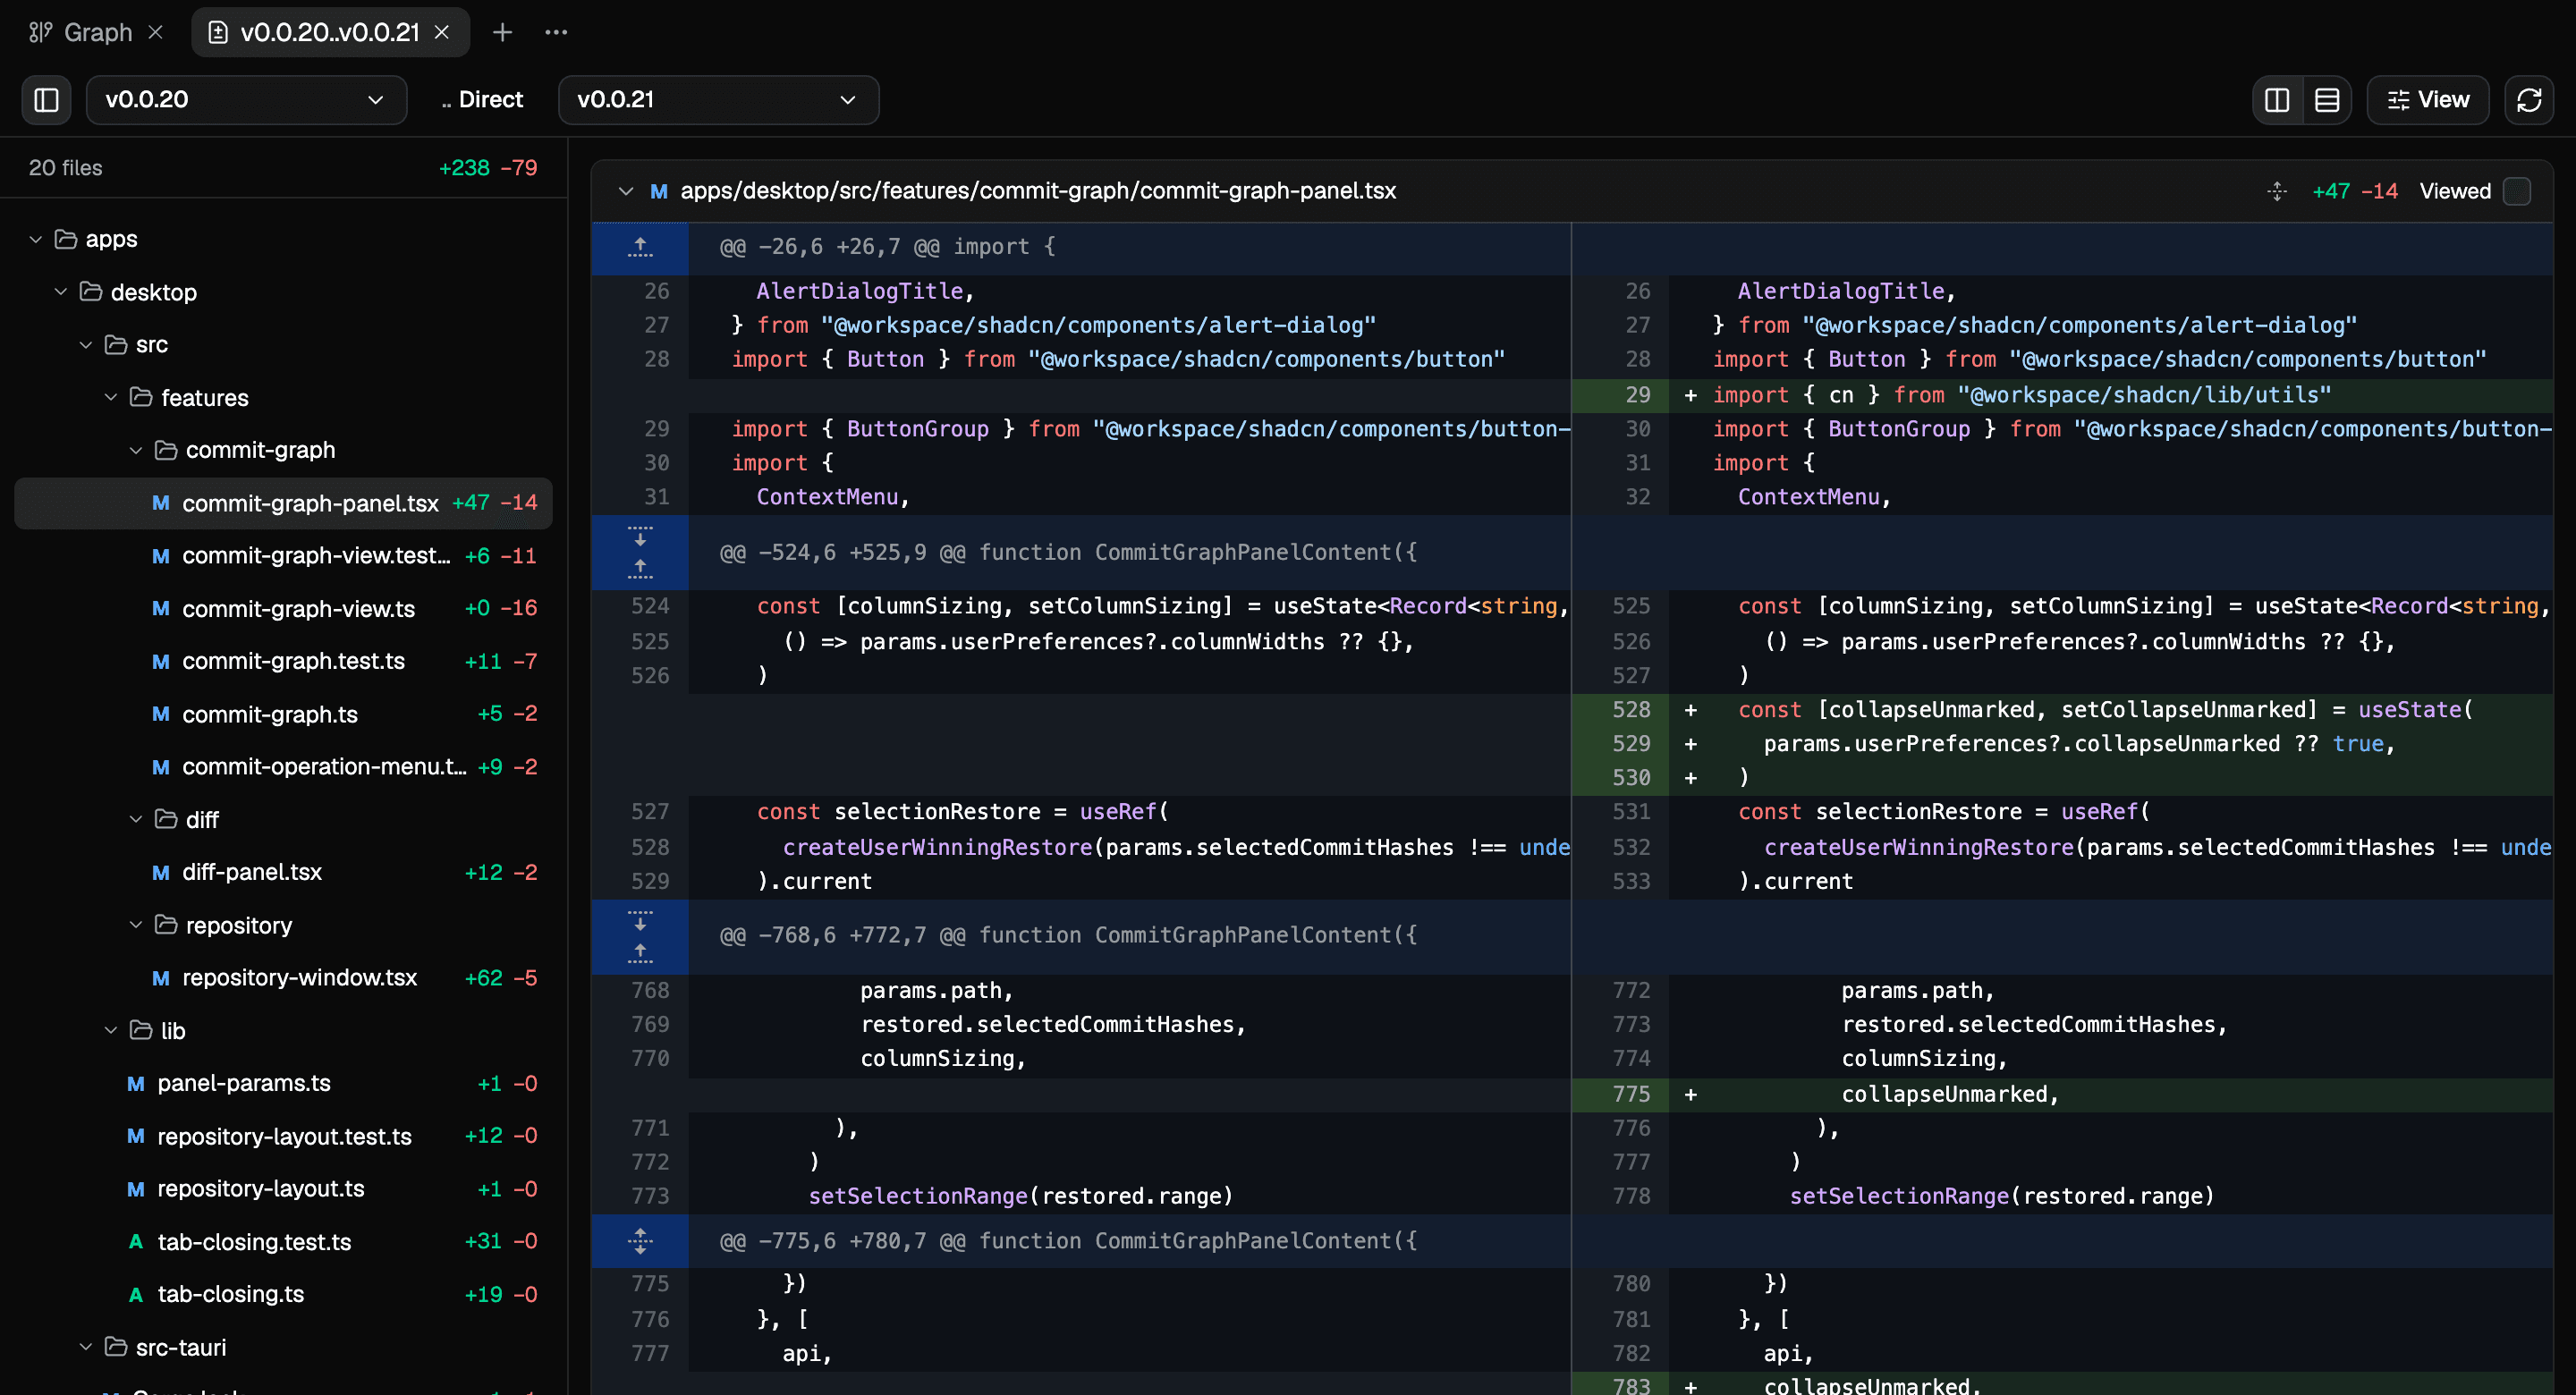This screenshot has height=1395, width=2576.
Task: Collapse the desktop folder chevron
Action: pos(61,292)
